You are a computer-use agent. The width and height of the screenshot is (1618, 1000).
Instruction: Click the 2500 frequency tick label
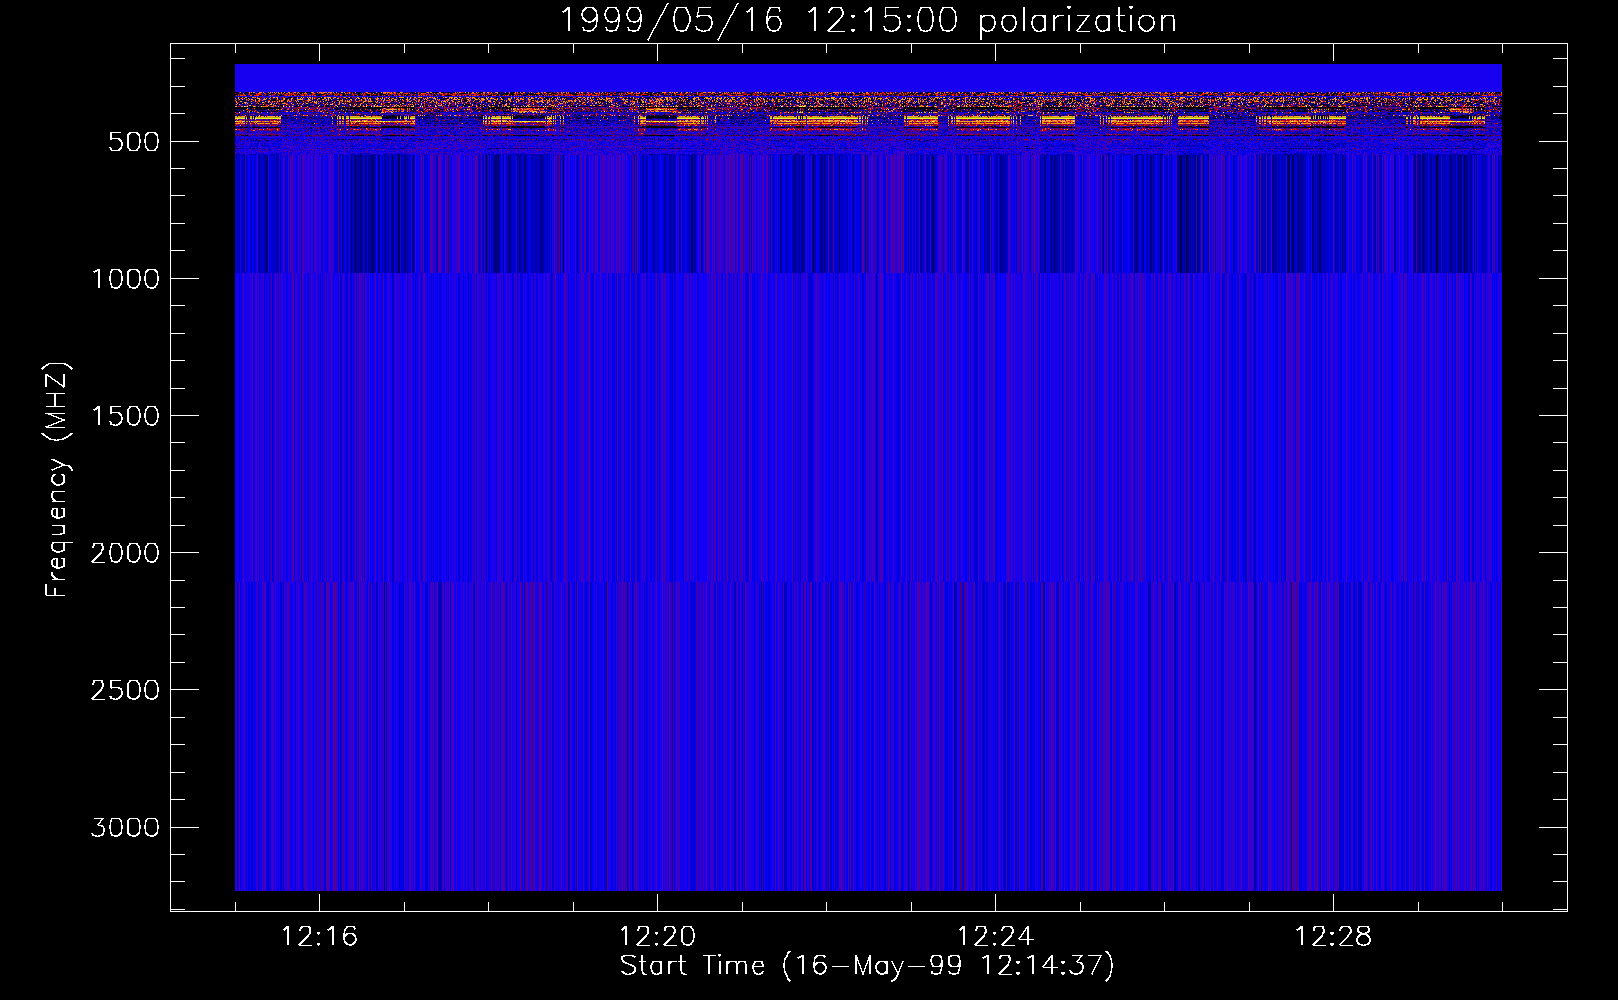[125, 690]
